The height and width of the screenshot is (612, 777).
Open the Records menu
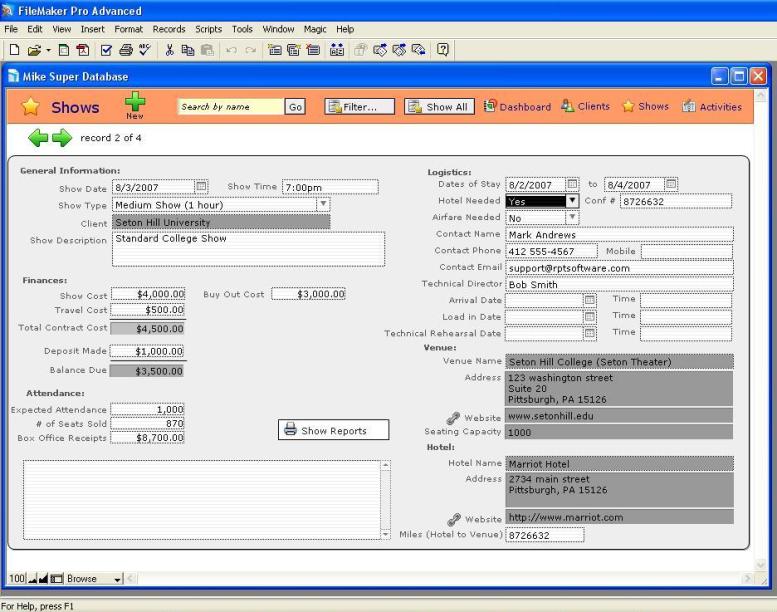tap(169, 29)
